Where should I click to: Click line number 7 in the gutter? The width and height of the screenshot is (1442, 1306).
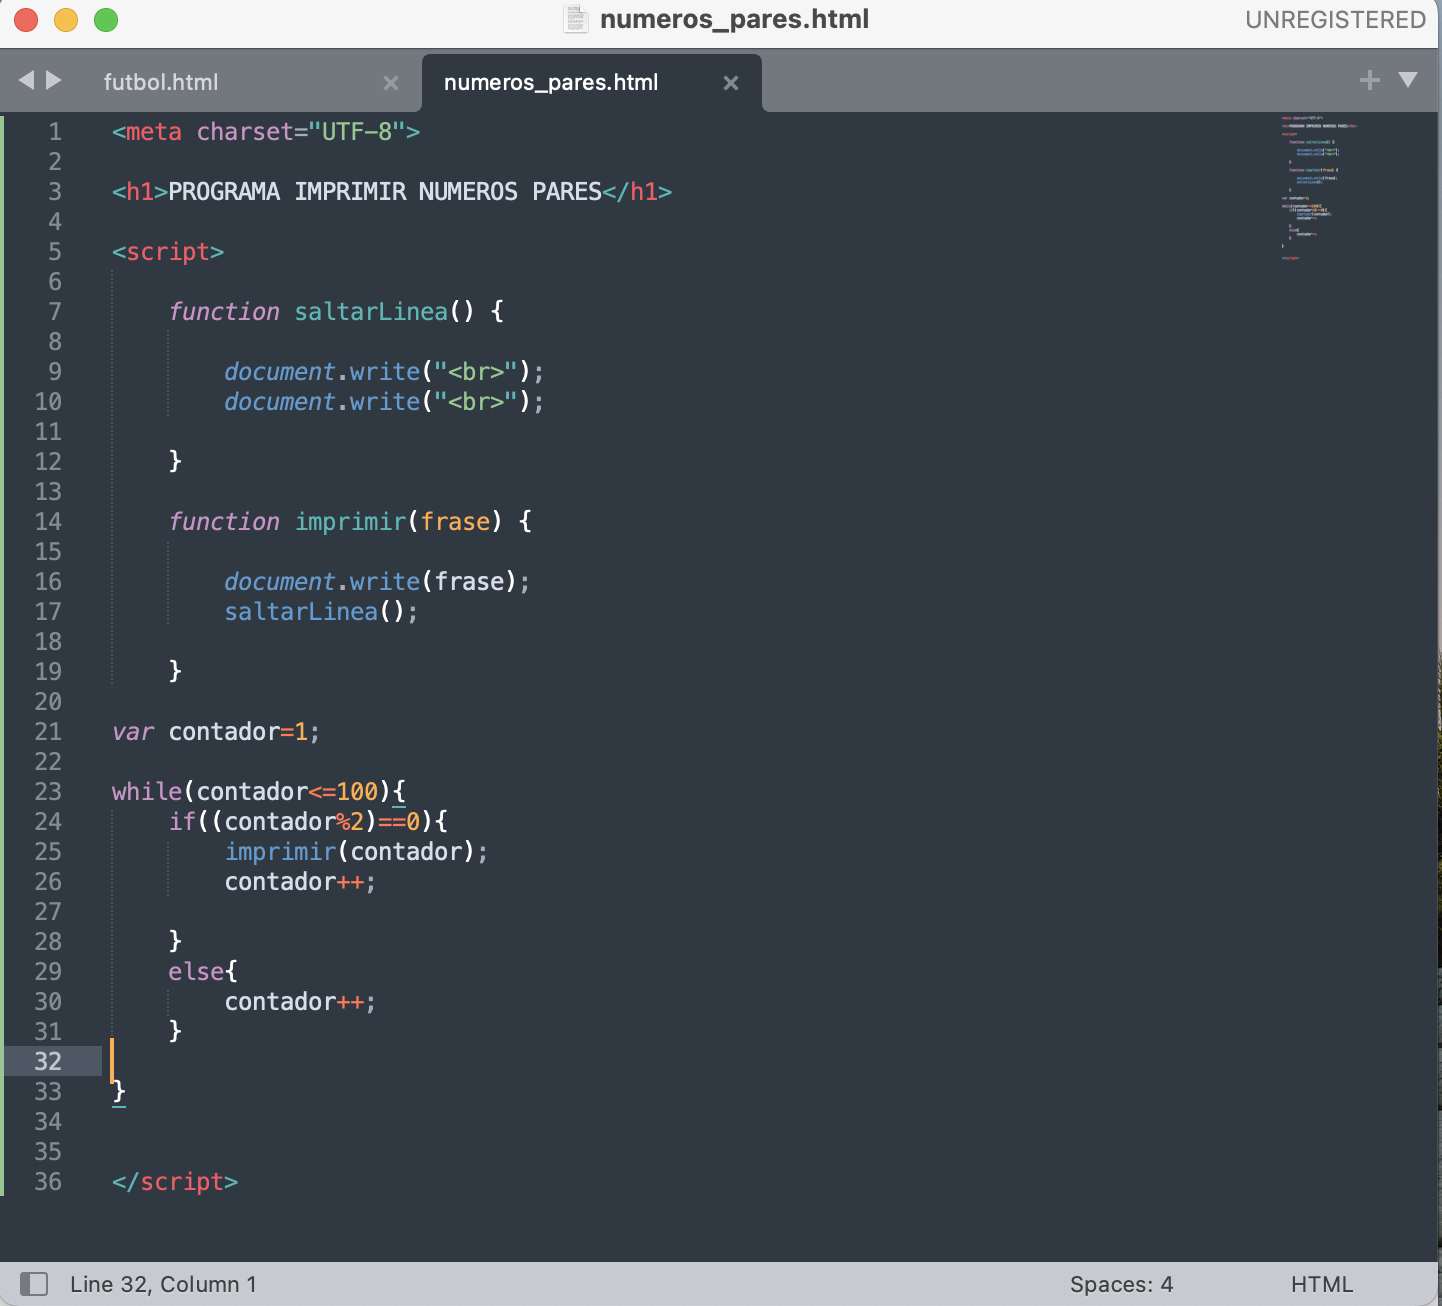coord(55,312)
